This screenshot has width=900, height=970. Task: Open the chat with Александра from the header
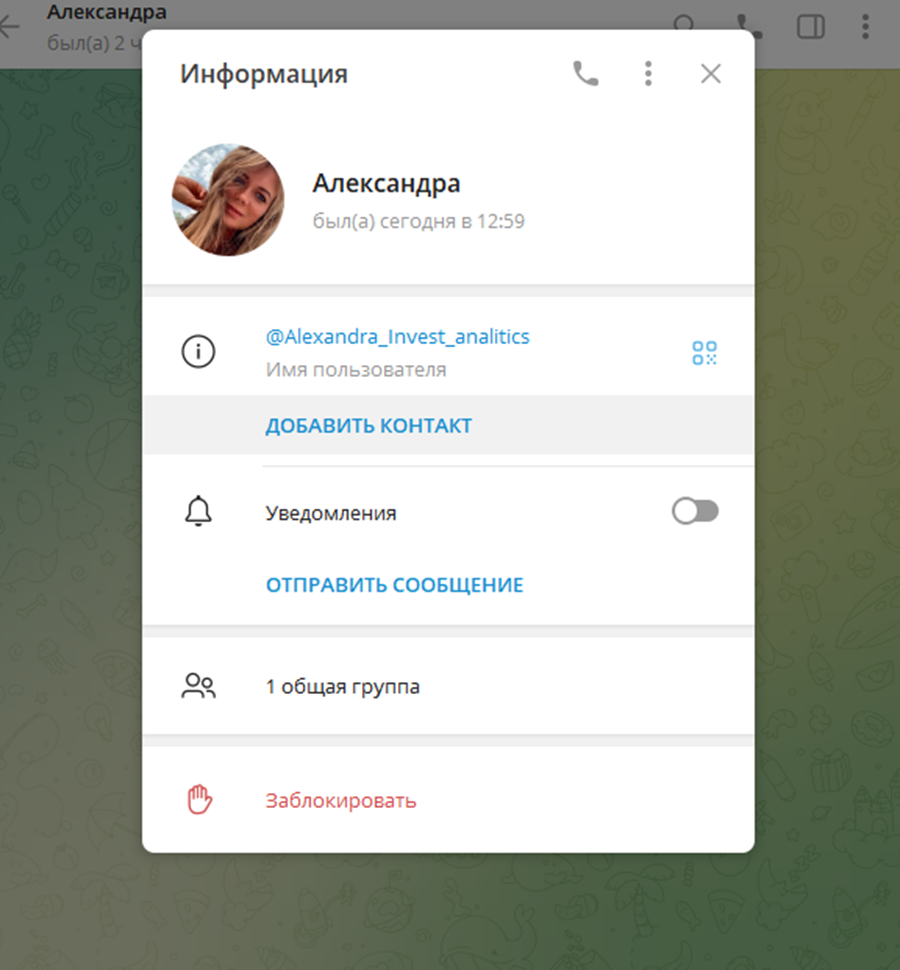(x=105, y=12)
